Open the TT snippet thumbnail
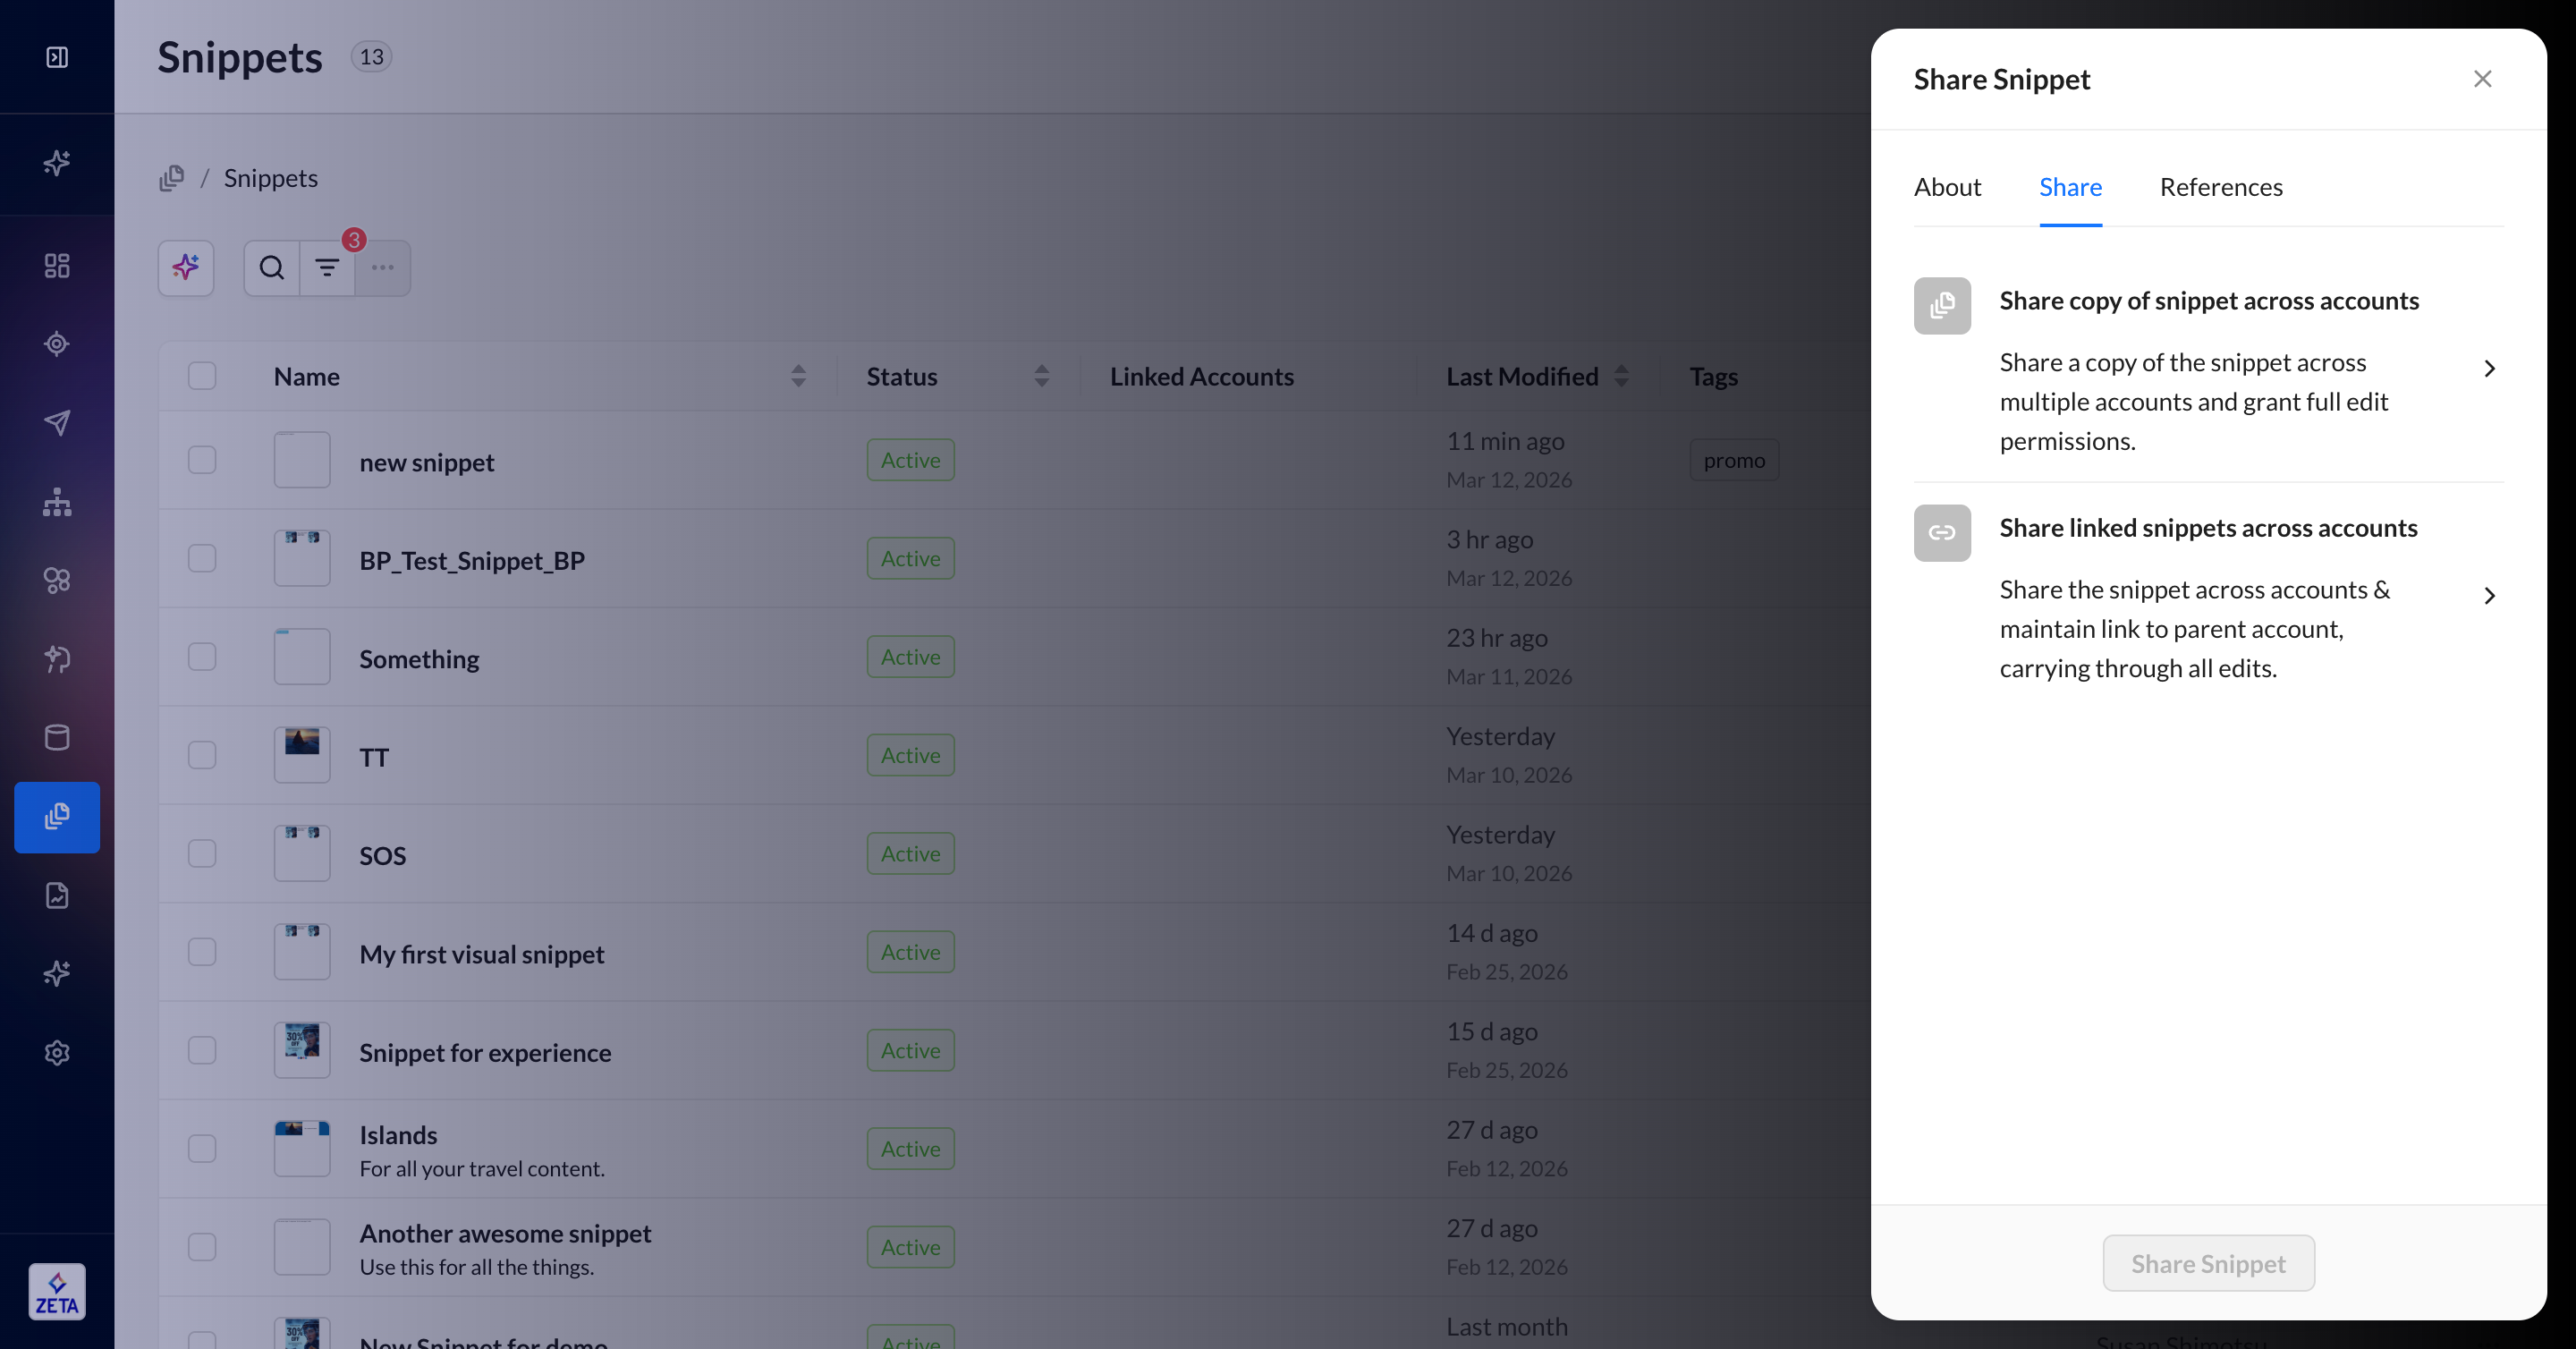This screenshot has width=2576, height=1349. [302, 755]
